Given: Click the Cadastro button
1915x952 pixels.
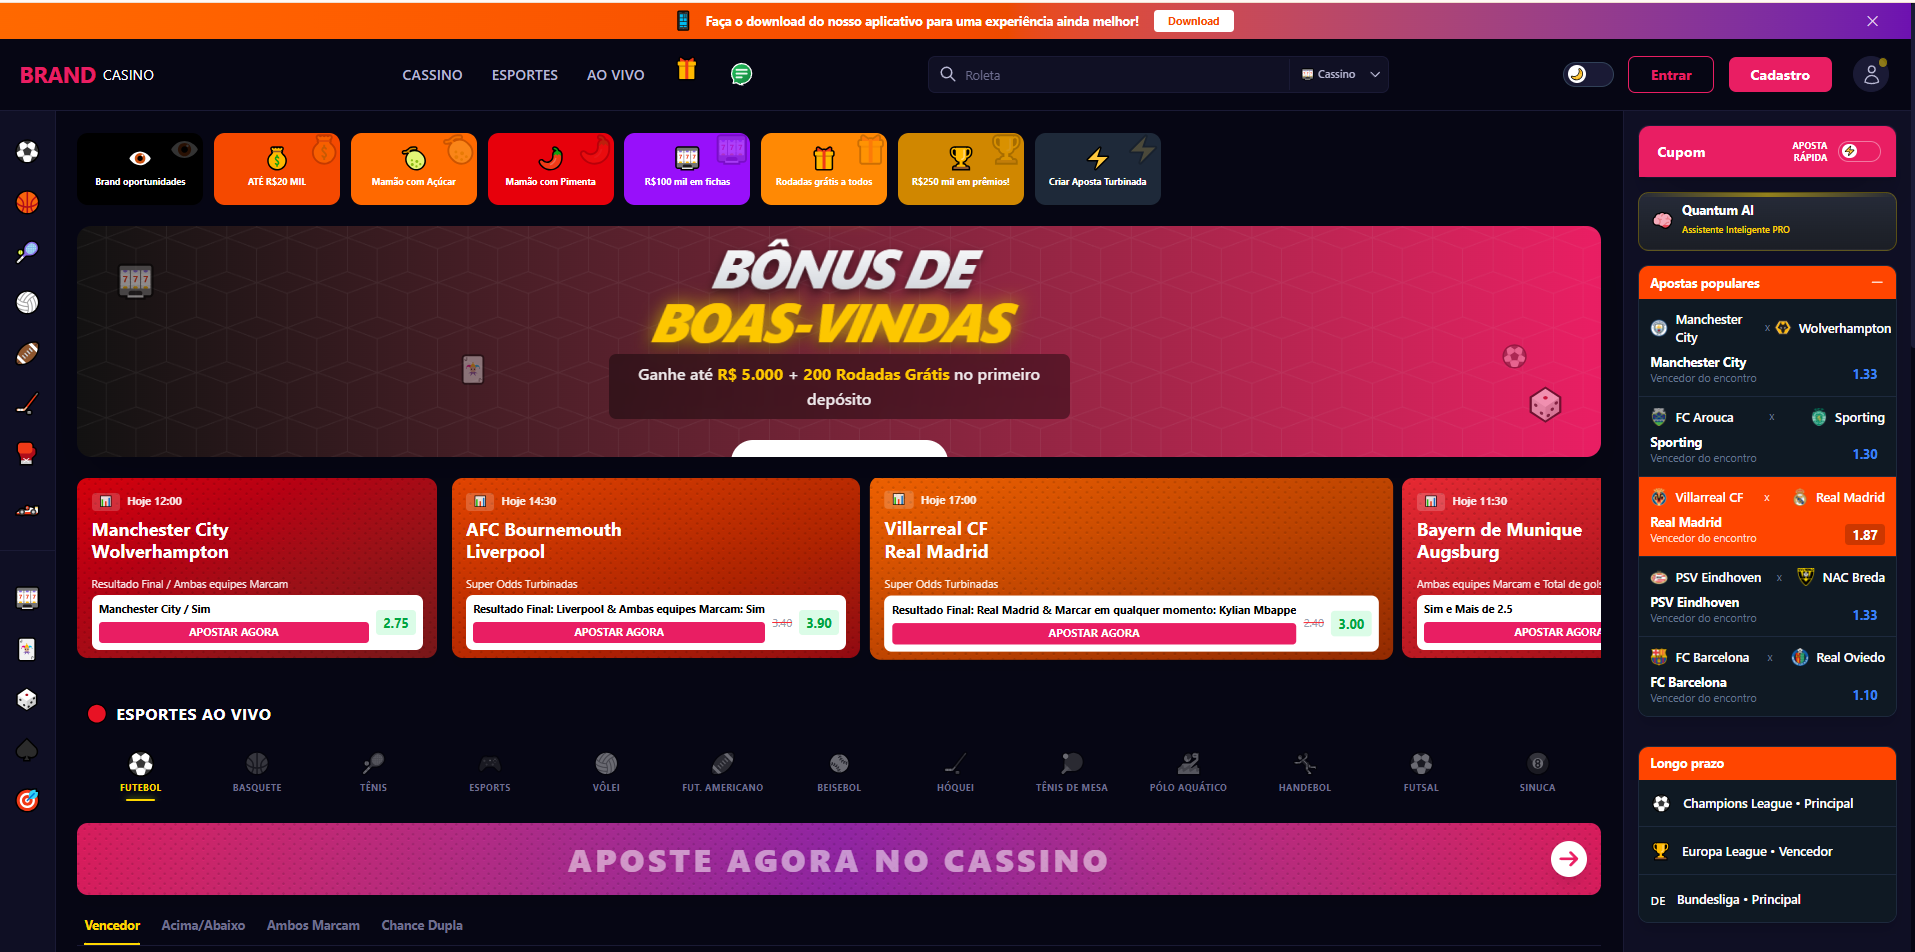Looking at the screenshot, I should [x=1780, y=75].
